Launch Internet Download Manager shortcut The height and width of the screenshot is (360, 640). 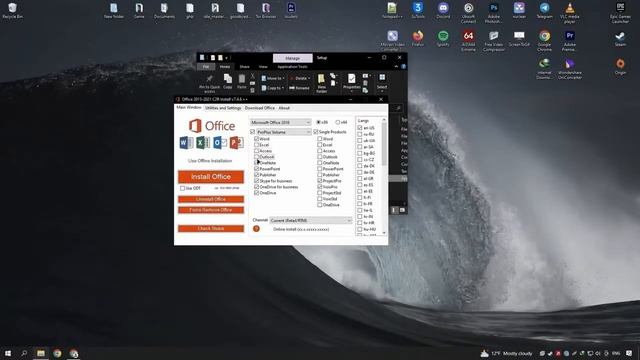544,68
